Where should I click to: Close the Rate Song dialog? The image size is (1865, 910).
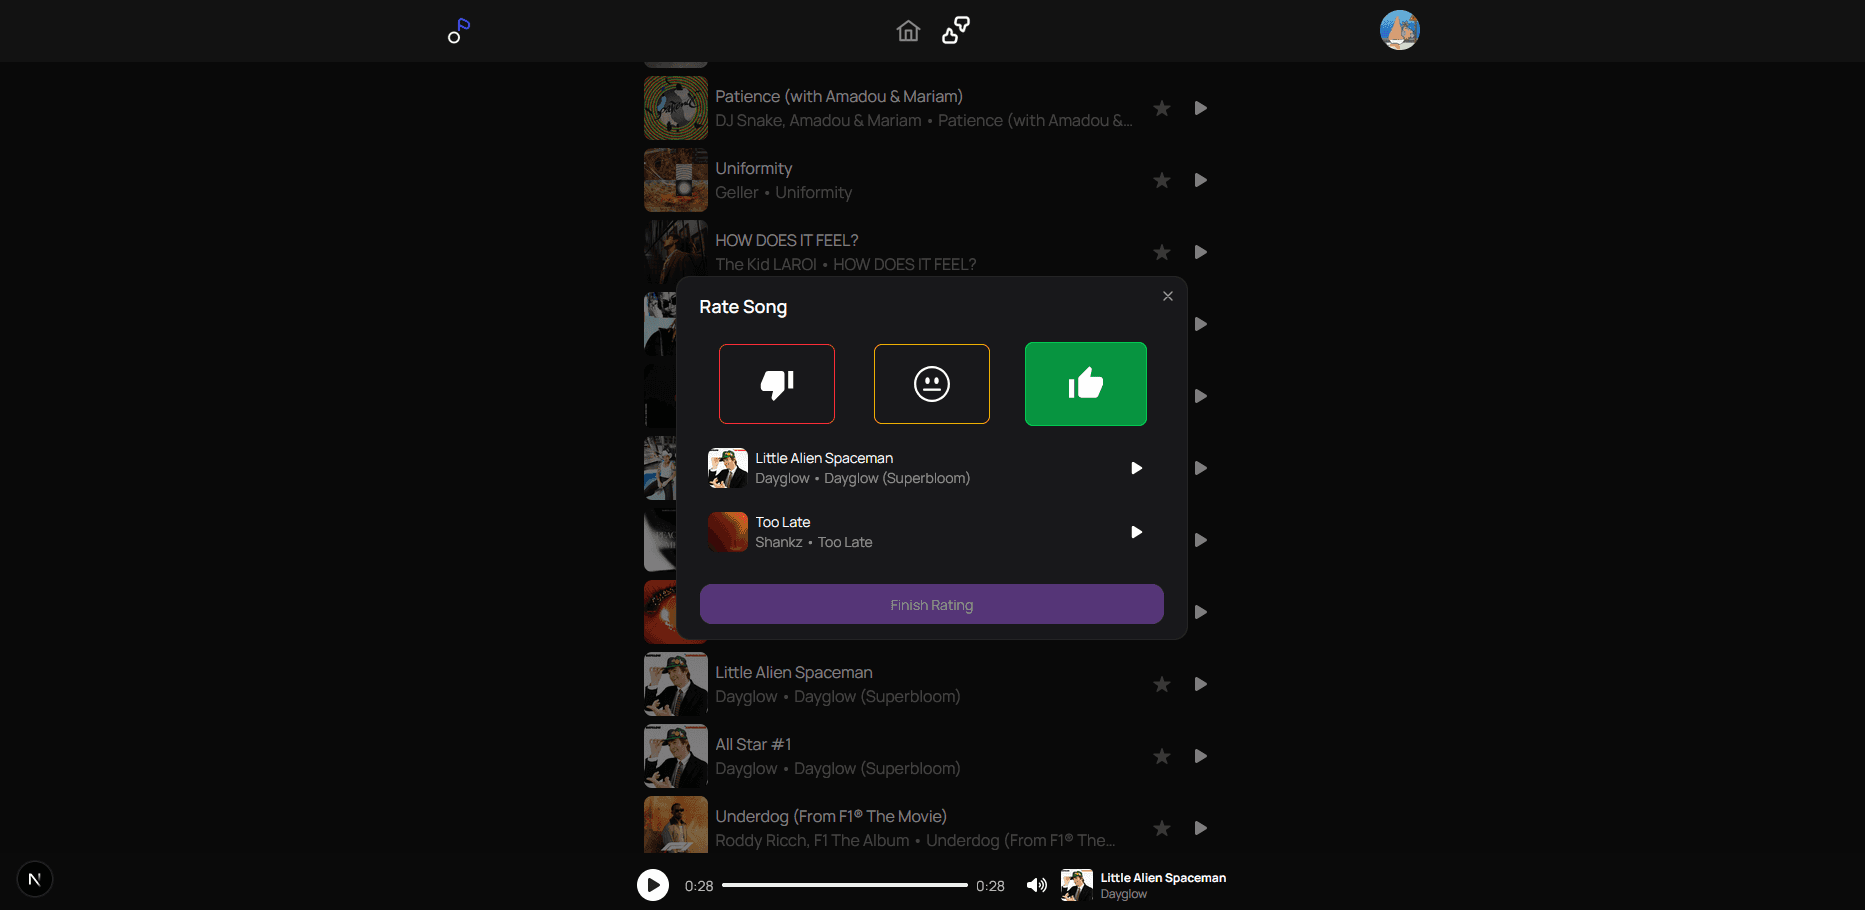(x=1168, y=296)
